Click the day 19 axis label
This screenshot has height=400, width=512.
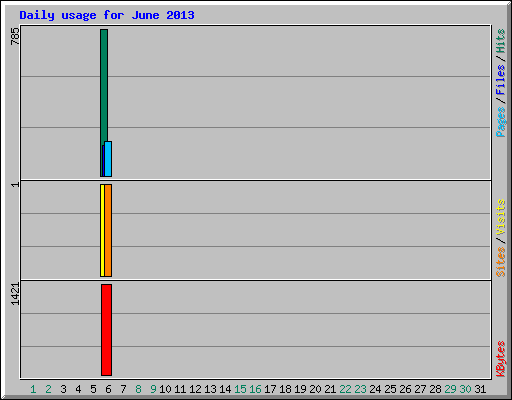coord(300,389)
